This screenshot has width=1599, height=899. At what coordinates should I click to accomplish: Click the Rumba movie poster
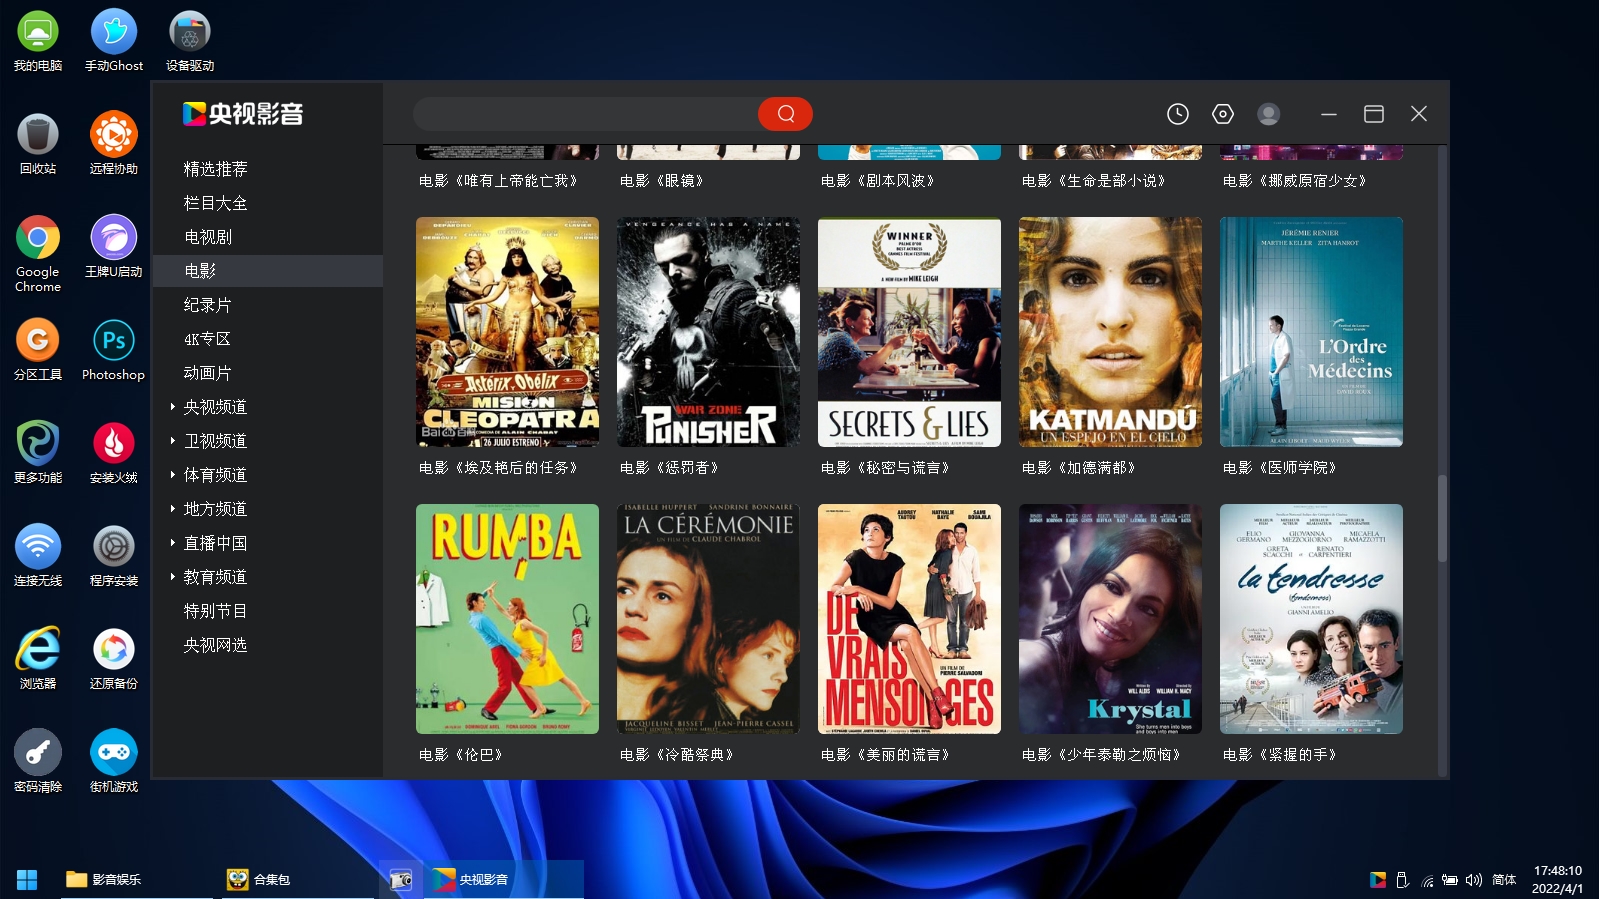(507, 619)
